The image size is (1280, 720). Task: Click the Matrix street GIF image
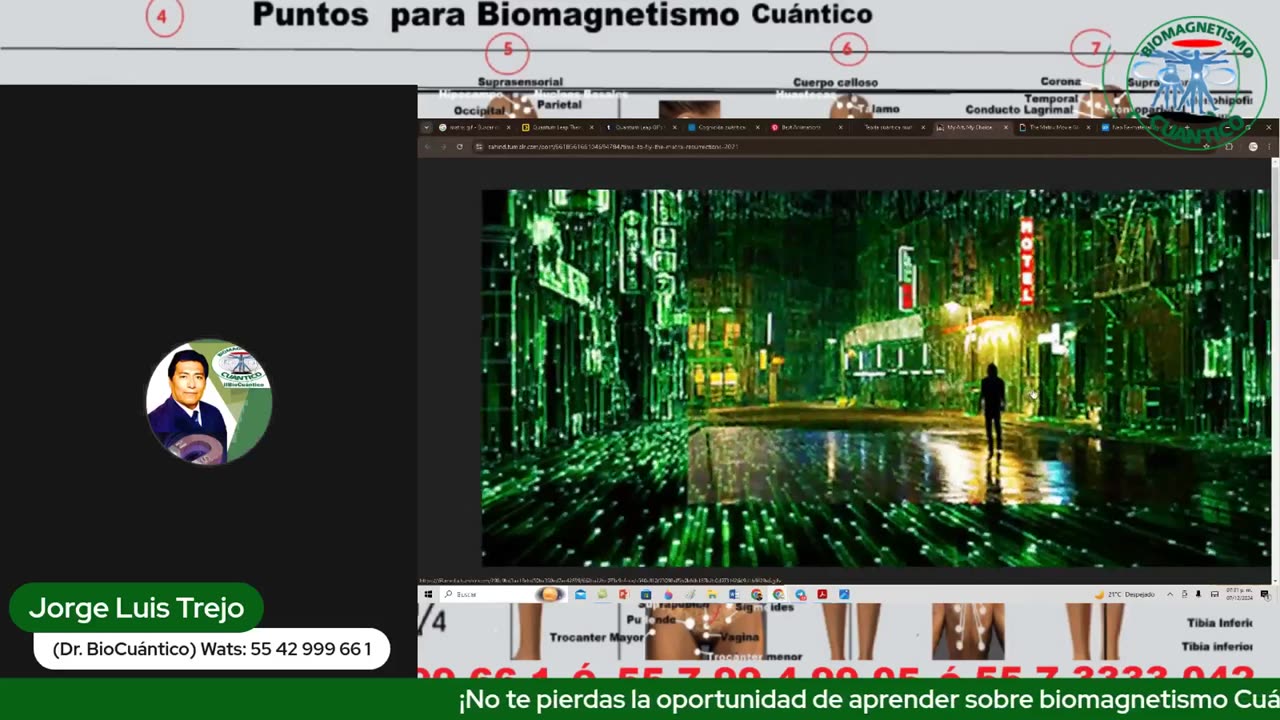(876, 378)
